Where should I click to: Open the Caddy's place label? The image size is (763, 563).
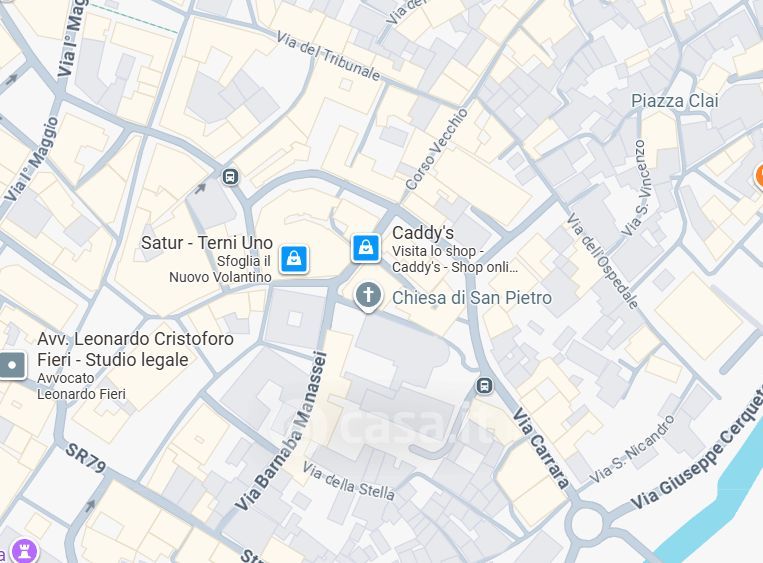(x=423, y=233)
